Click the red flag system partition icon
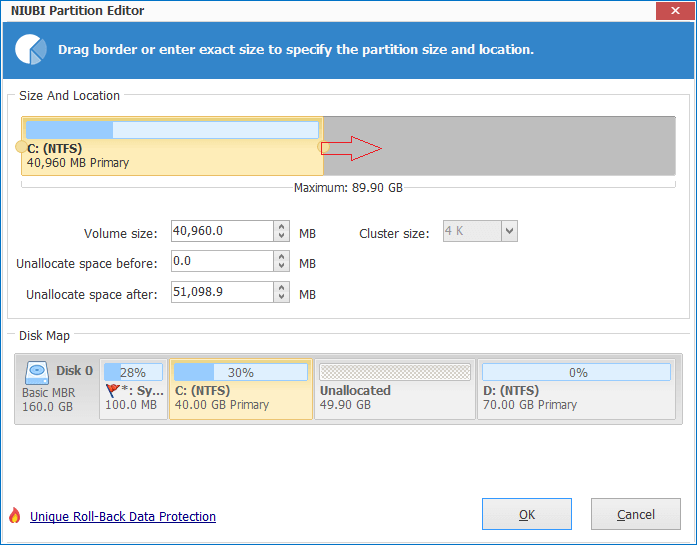This screenshot has width=697, height=545. [112, 391]
